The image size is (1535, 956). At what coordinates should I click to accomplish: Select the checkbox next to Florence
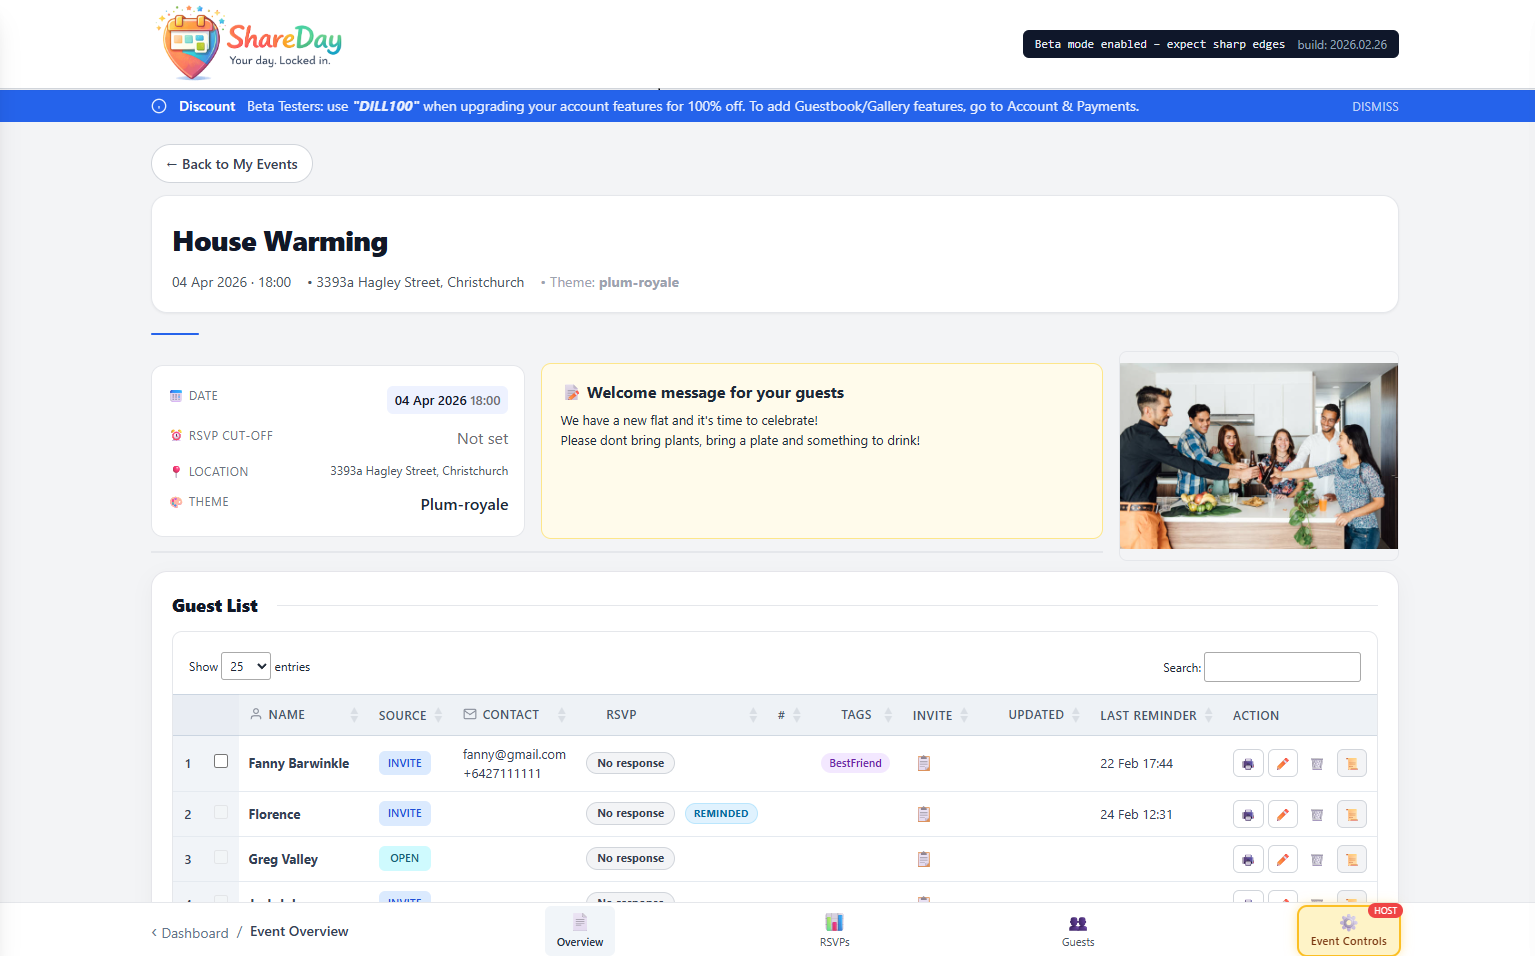click(x=221, y=813)
